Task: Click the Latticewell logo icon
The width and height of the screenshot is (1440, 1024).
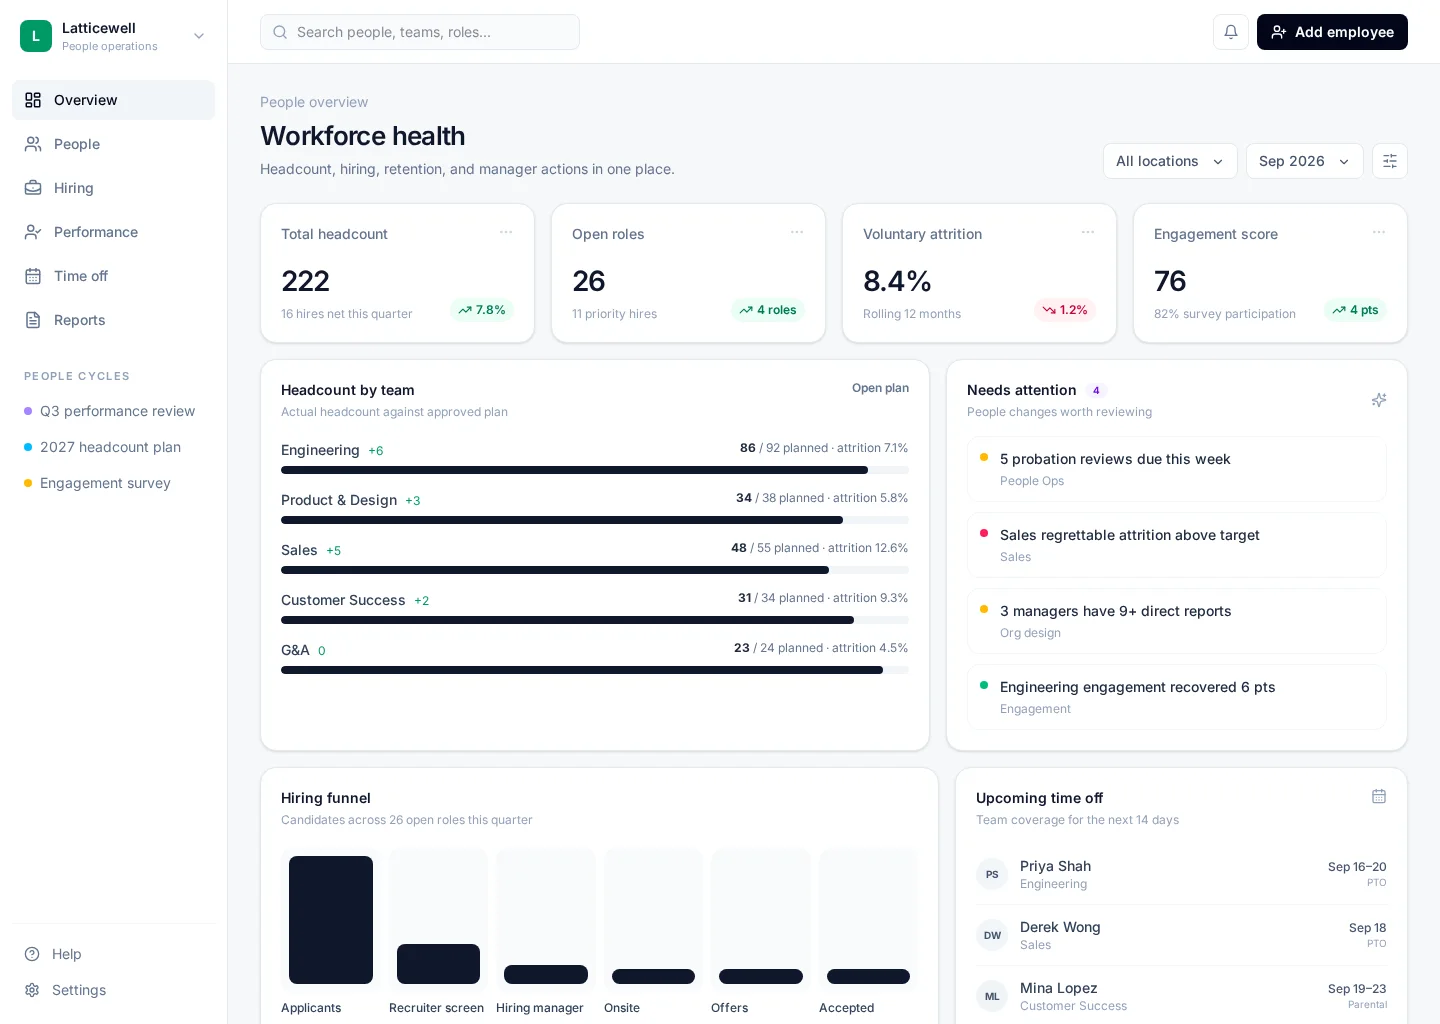Action: (36, 36)
